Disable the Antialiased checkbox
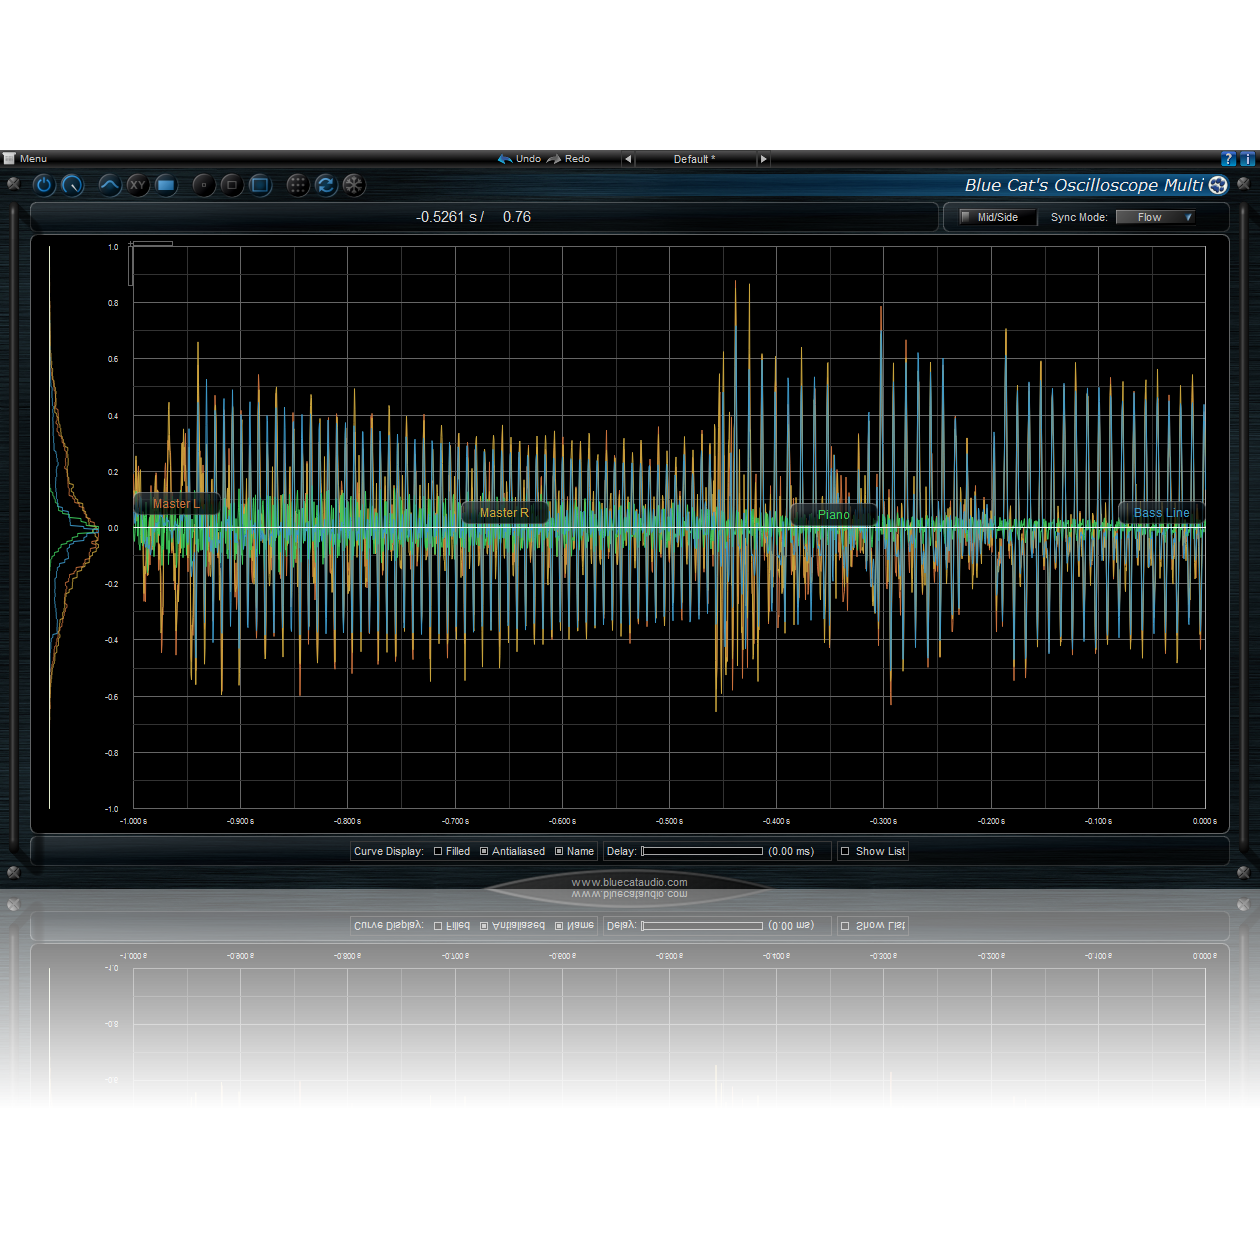This screenshot has width=1260, height=1260. click(x=484, y=851)
